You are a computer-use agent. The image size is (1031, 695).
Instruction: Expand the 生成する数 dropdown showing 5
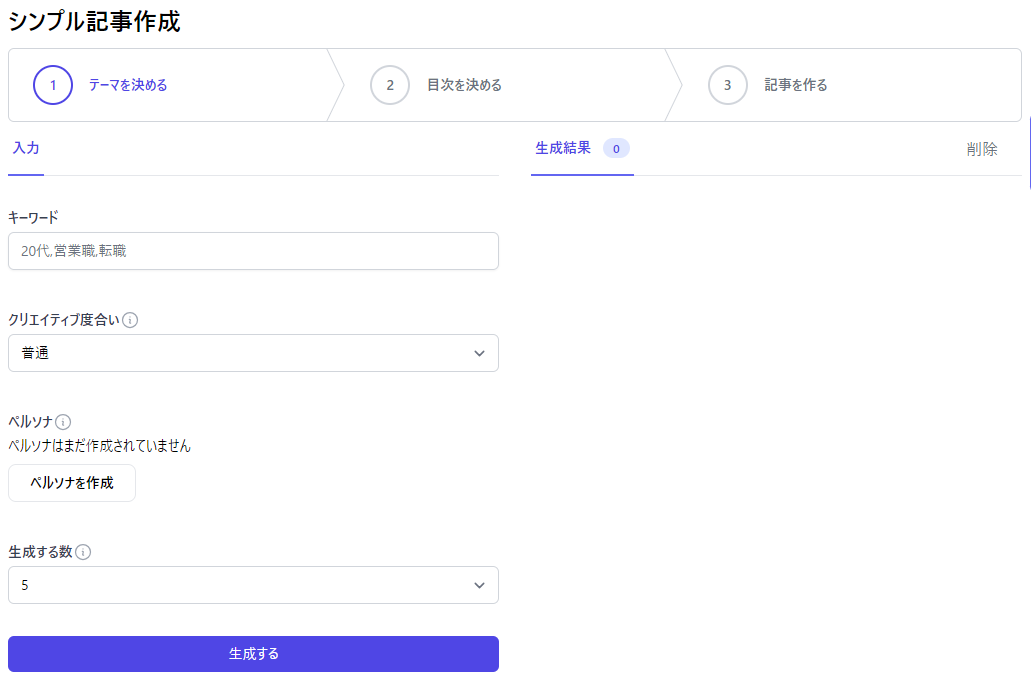(253, 585)
